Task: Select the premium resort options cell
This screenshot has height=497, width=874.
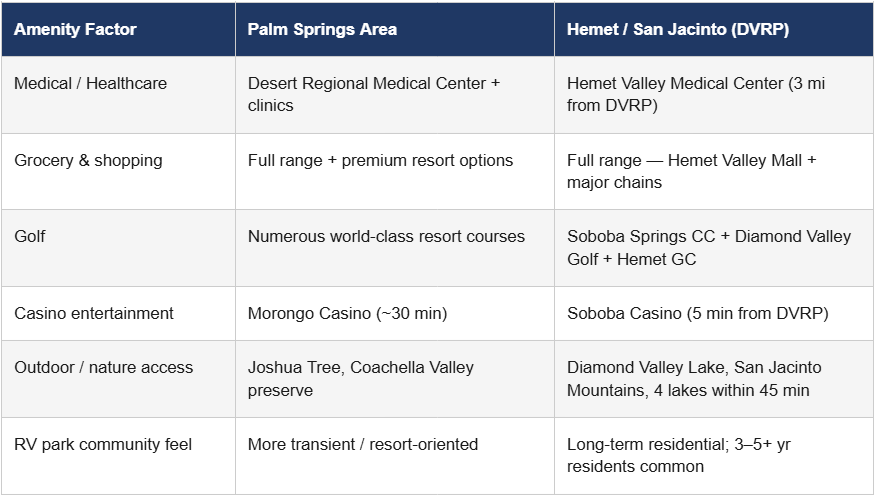Action: click(x=380, y=160)
